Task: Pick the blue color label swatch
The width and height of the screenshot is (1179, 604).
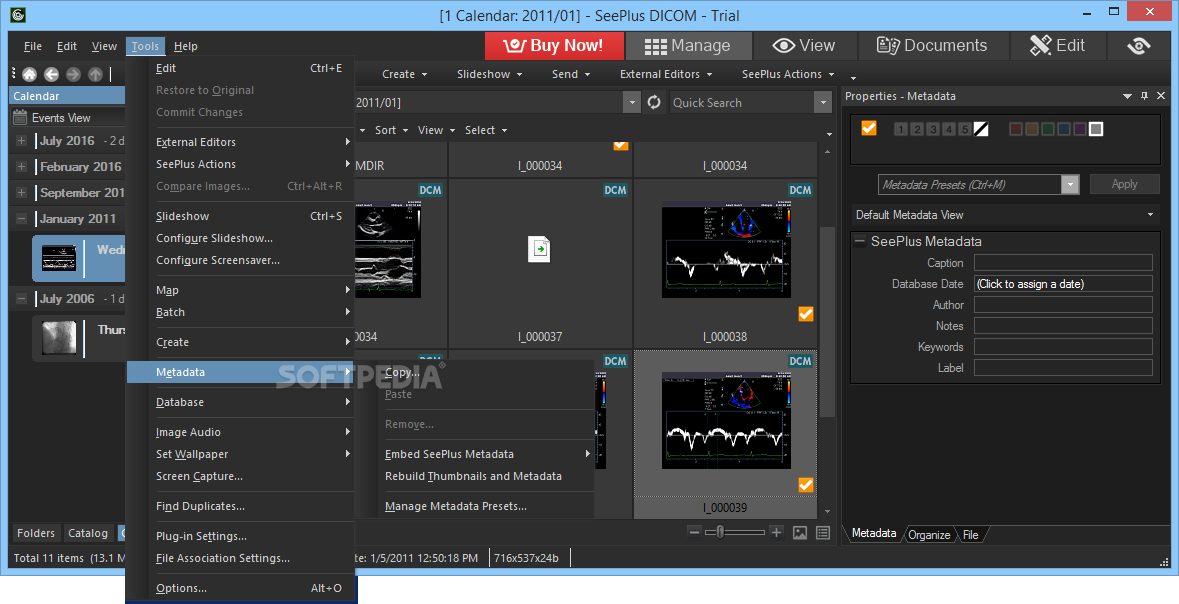Action: point(1064,129)
